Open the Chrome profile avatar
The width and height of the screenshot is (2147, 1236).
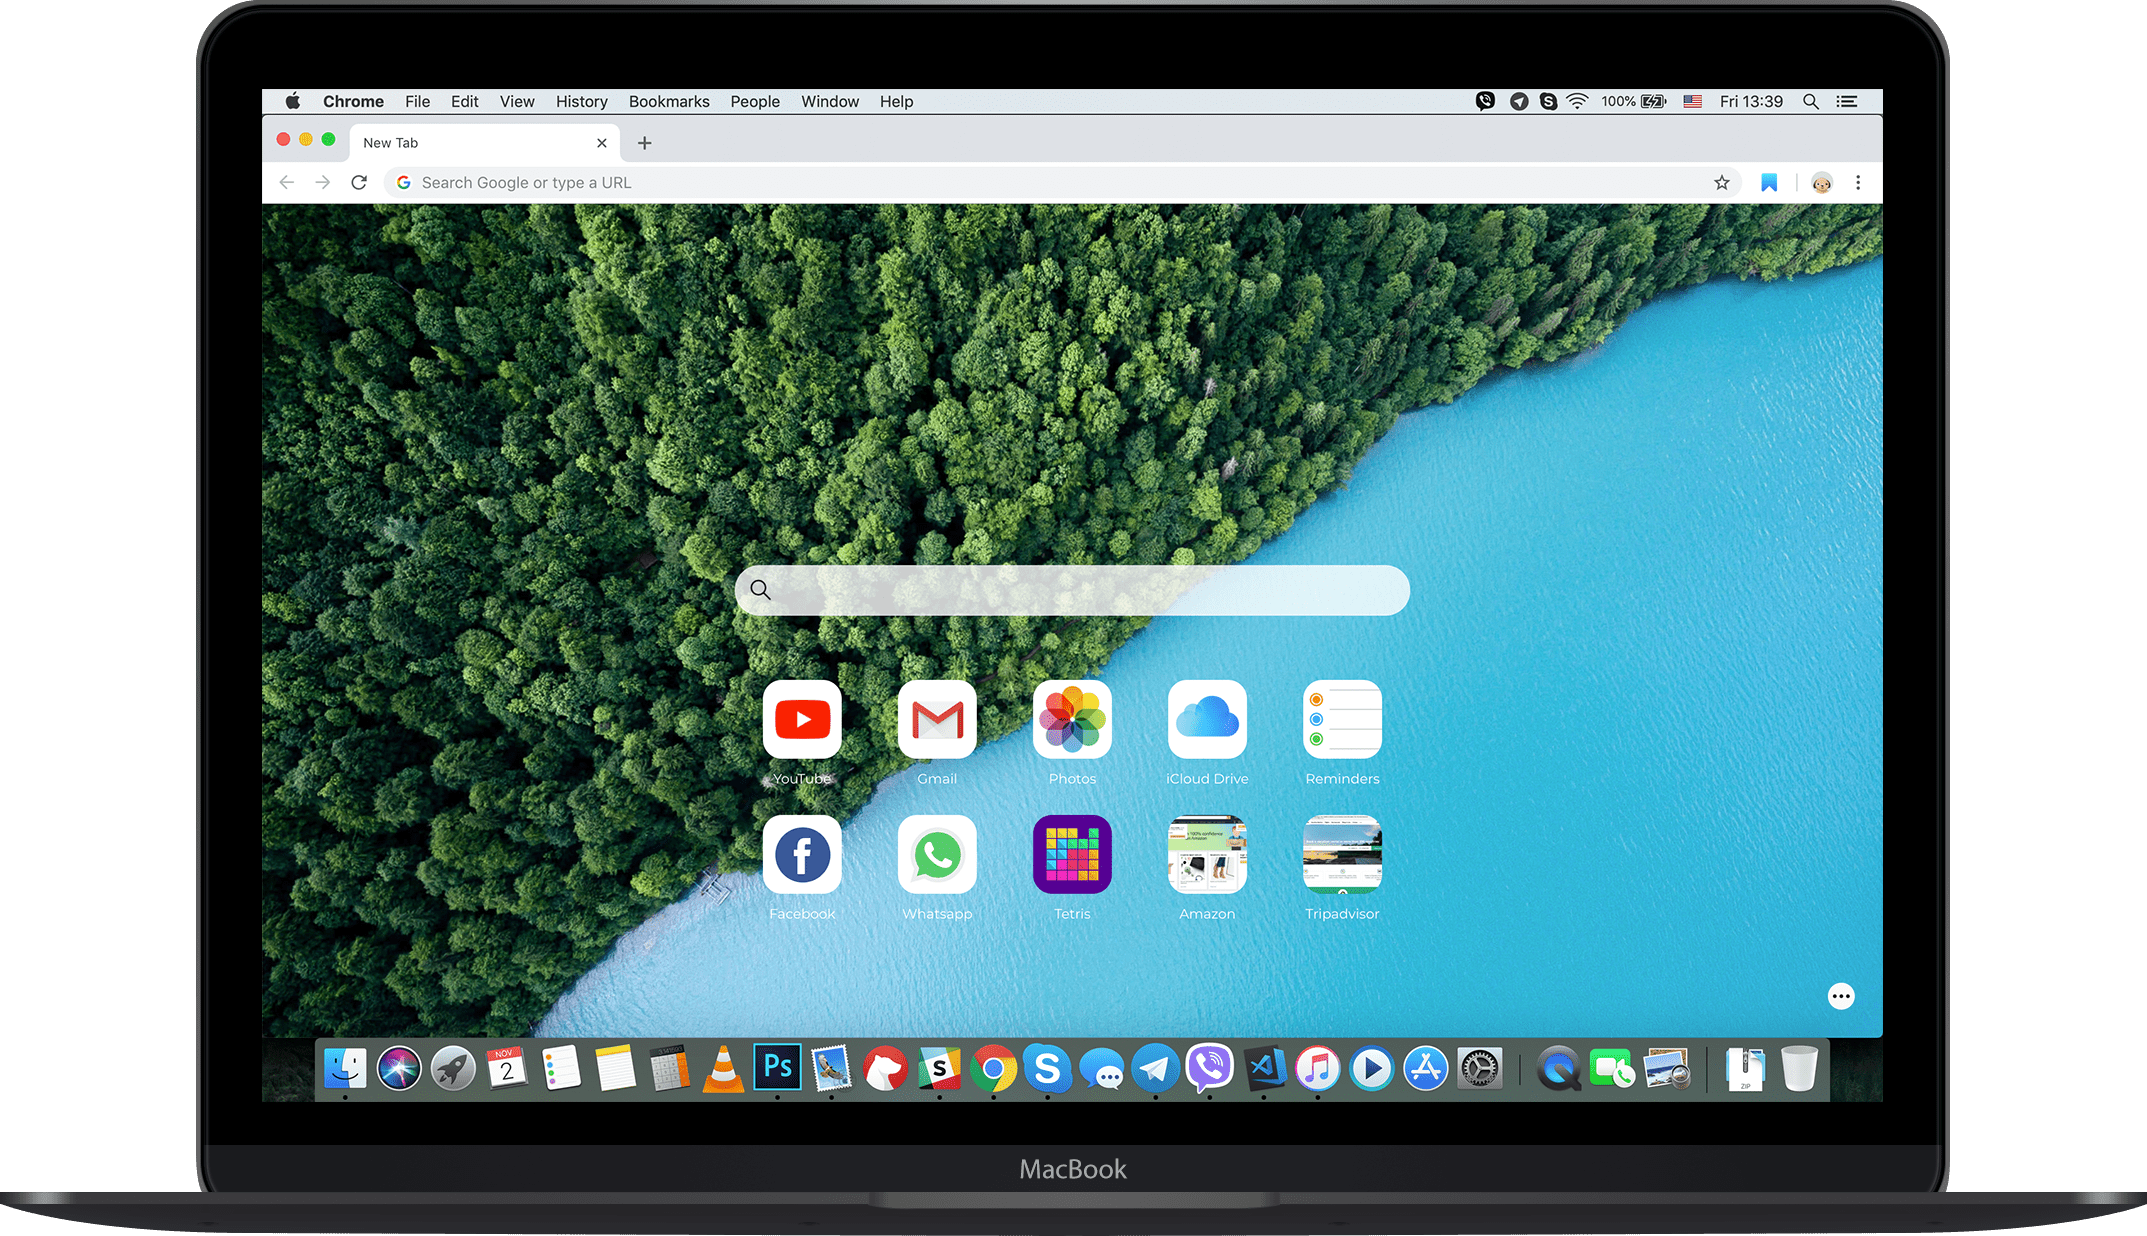(1822, 183)
